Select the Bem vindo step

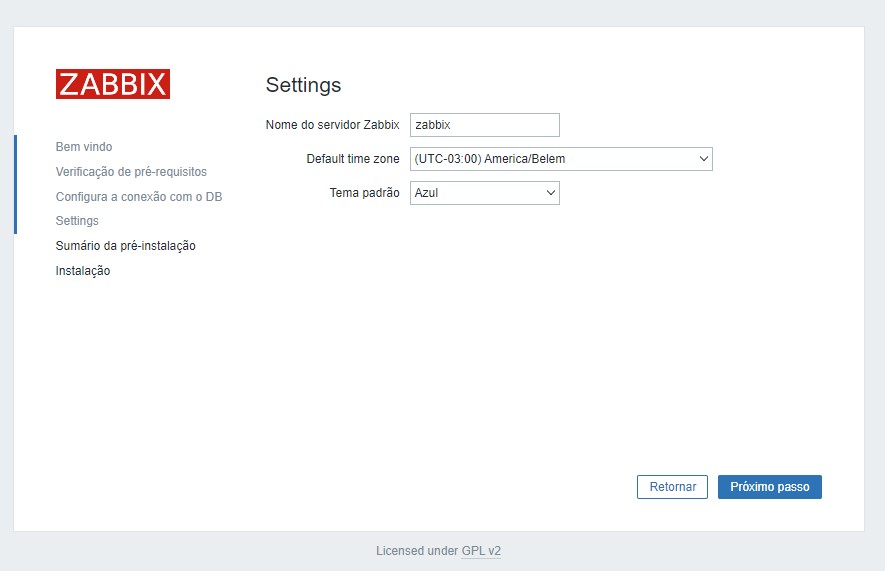point(84,147)
